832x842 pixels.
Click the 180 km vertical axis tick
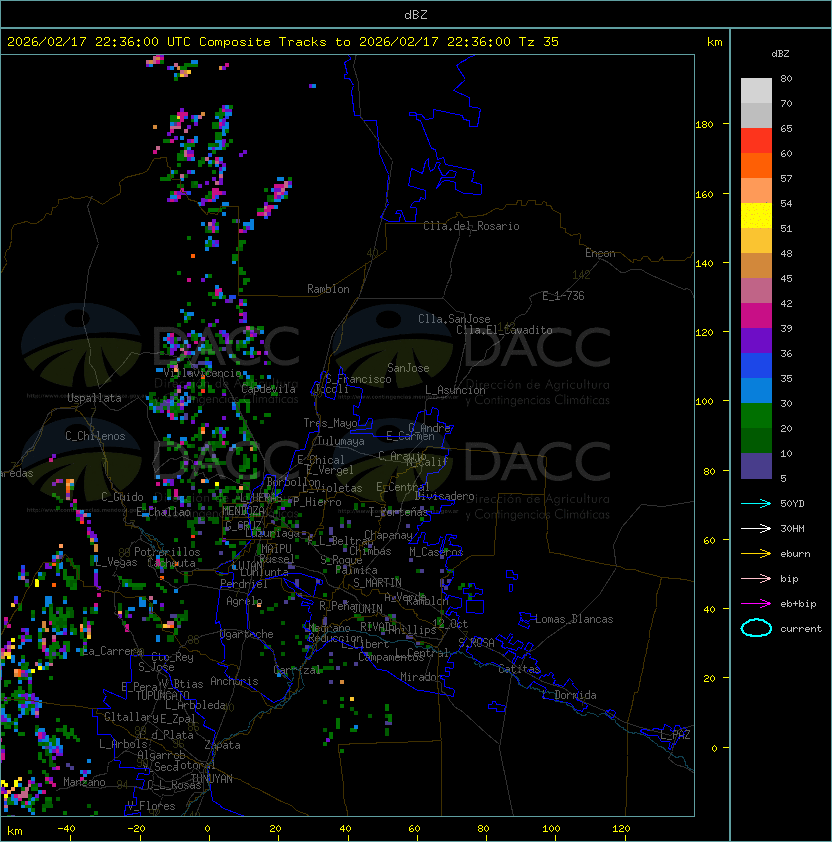coord(704,125)
